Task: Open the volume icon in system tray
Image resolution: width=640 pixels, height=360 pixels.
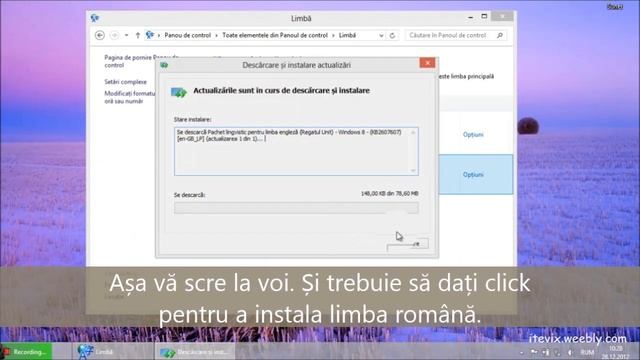Action: pyautogui.click(x=570, y=352)
